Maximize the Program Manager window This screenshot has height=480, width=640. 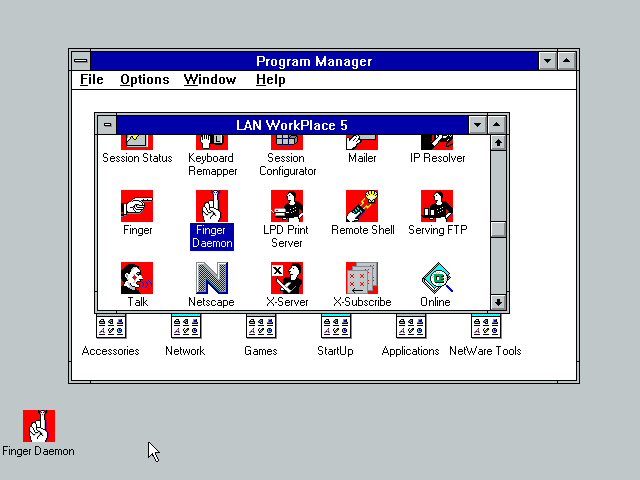click(x=567, y=61)
